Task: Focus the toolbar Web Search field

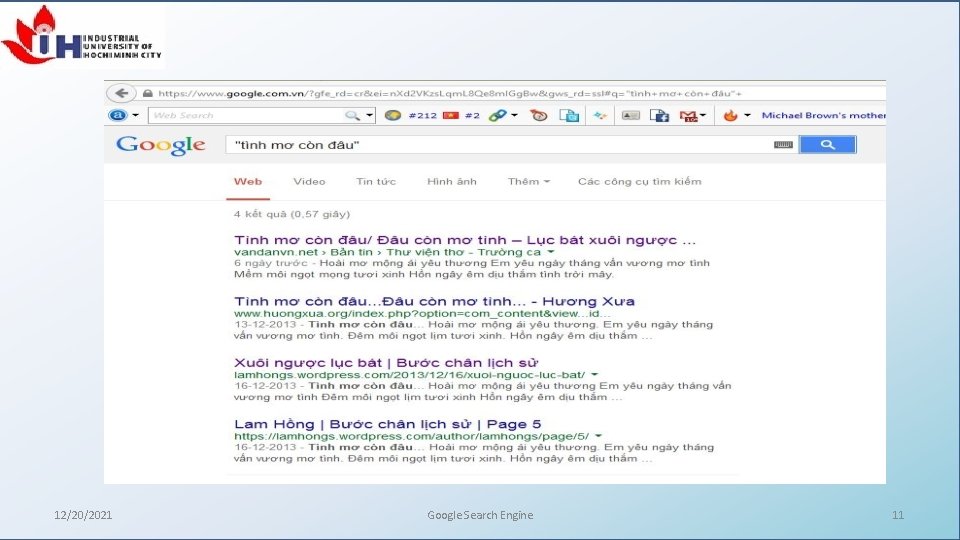Action: point(247,115)
